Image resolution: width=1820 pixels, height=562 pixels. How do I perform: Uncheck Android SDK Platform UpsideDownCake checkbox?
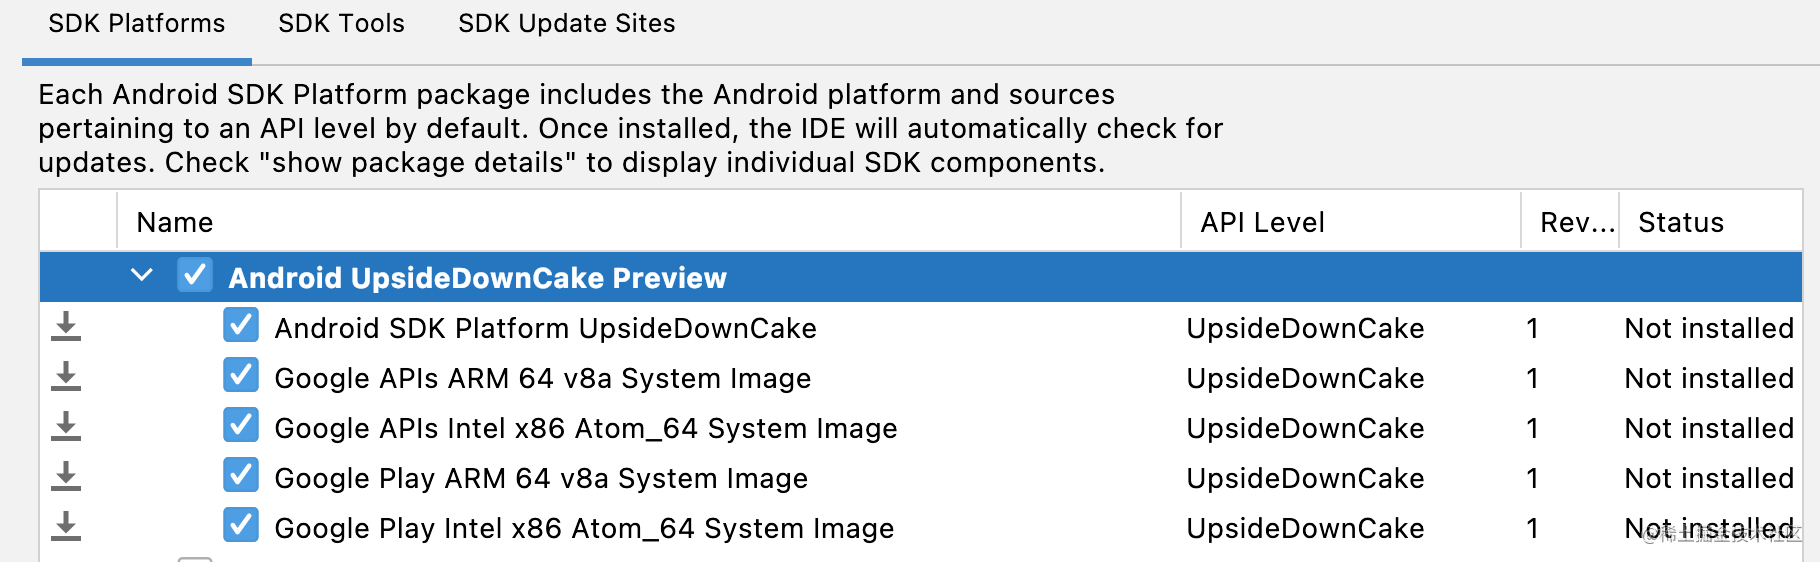tap(241, 325)
